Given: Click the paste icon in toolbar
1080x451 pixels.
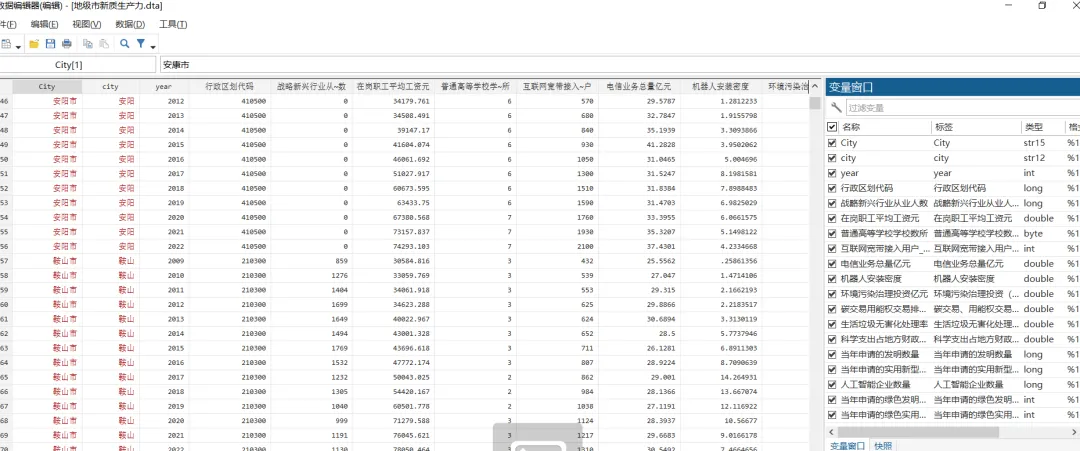Looking at the screenshot, I should [x=104, y=44].
